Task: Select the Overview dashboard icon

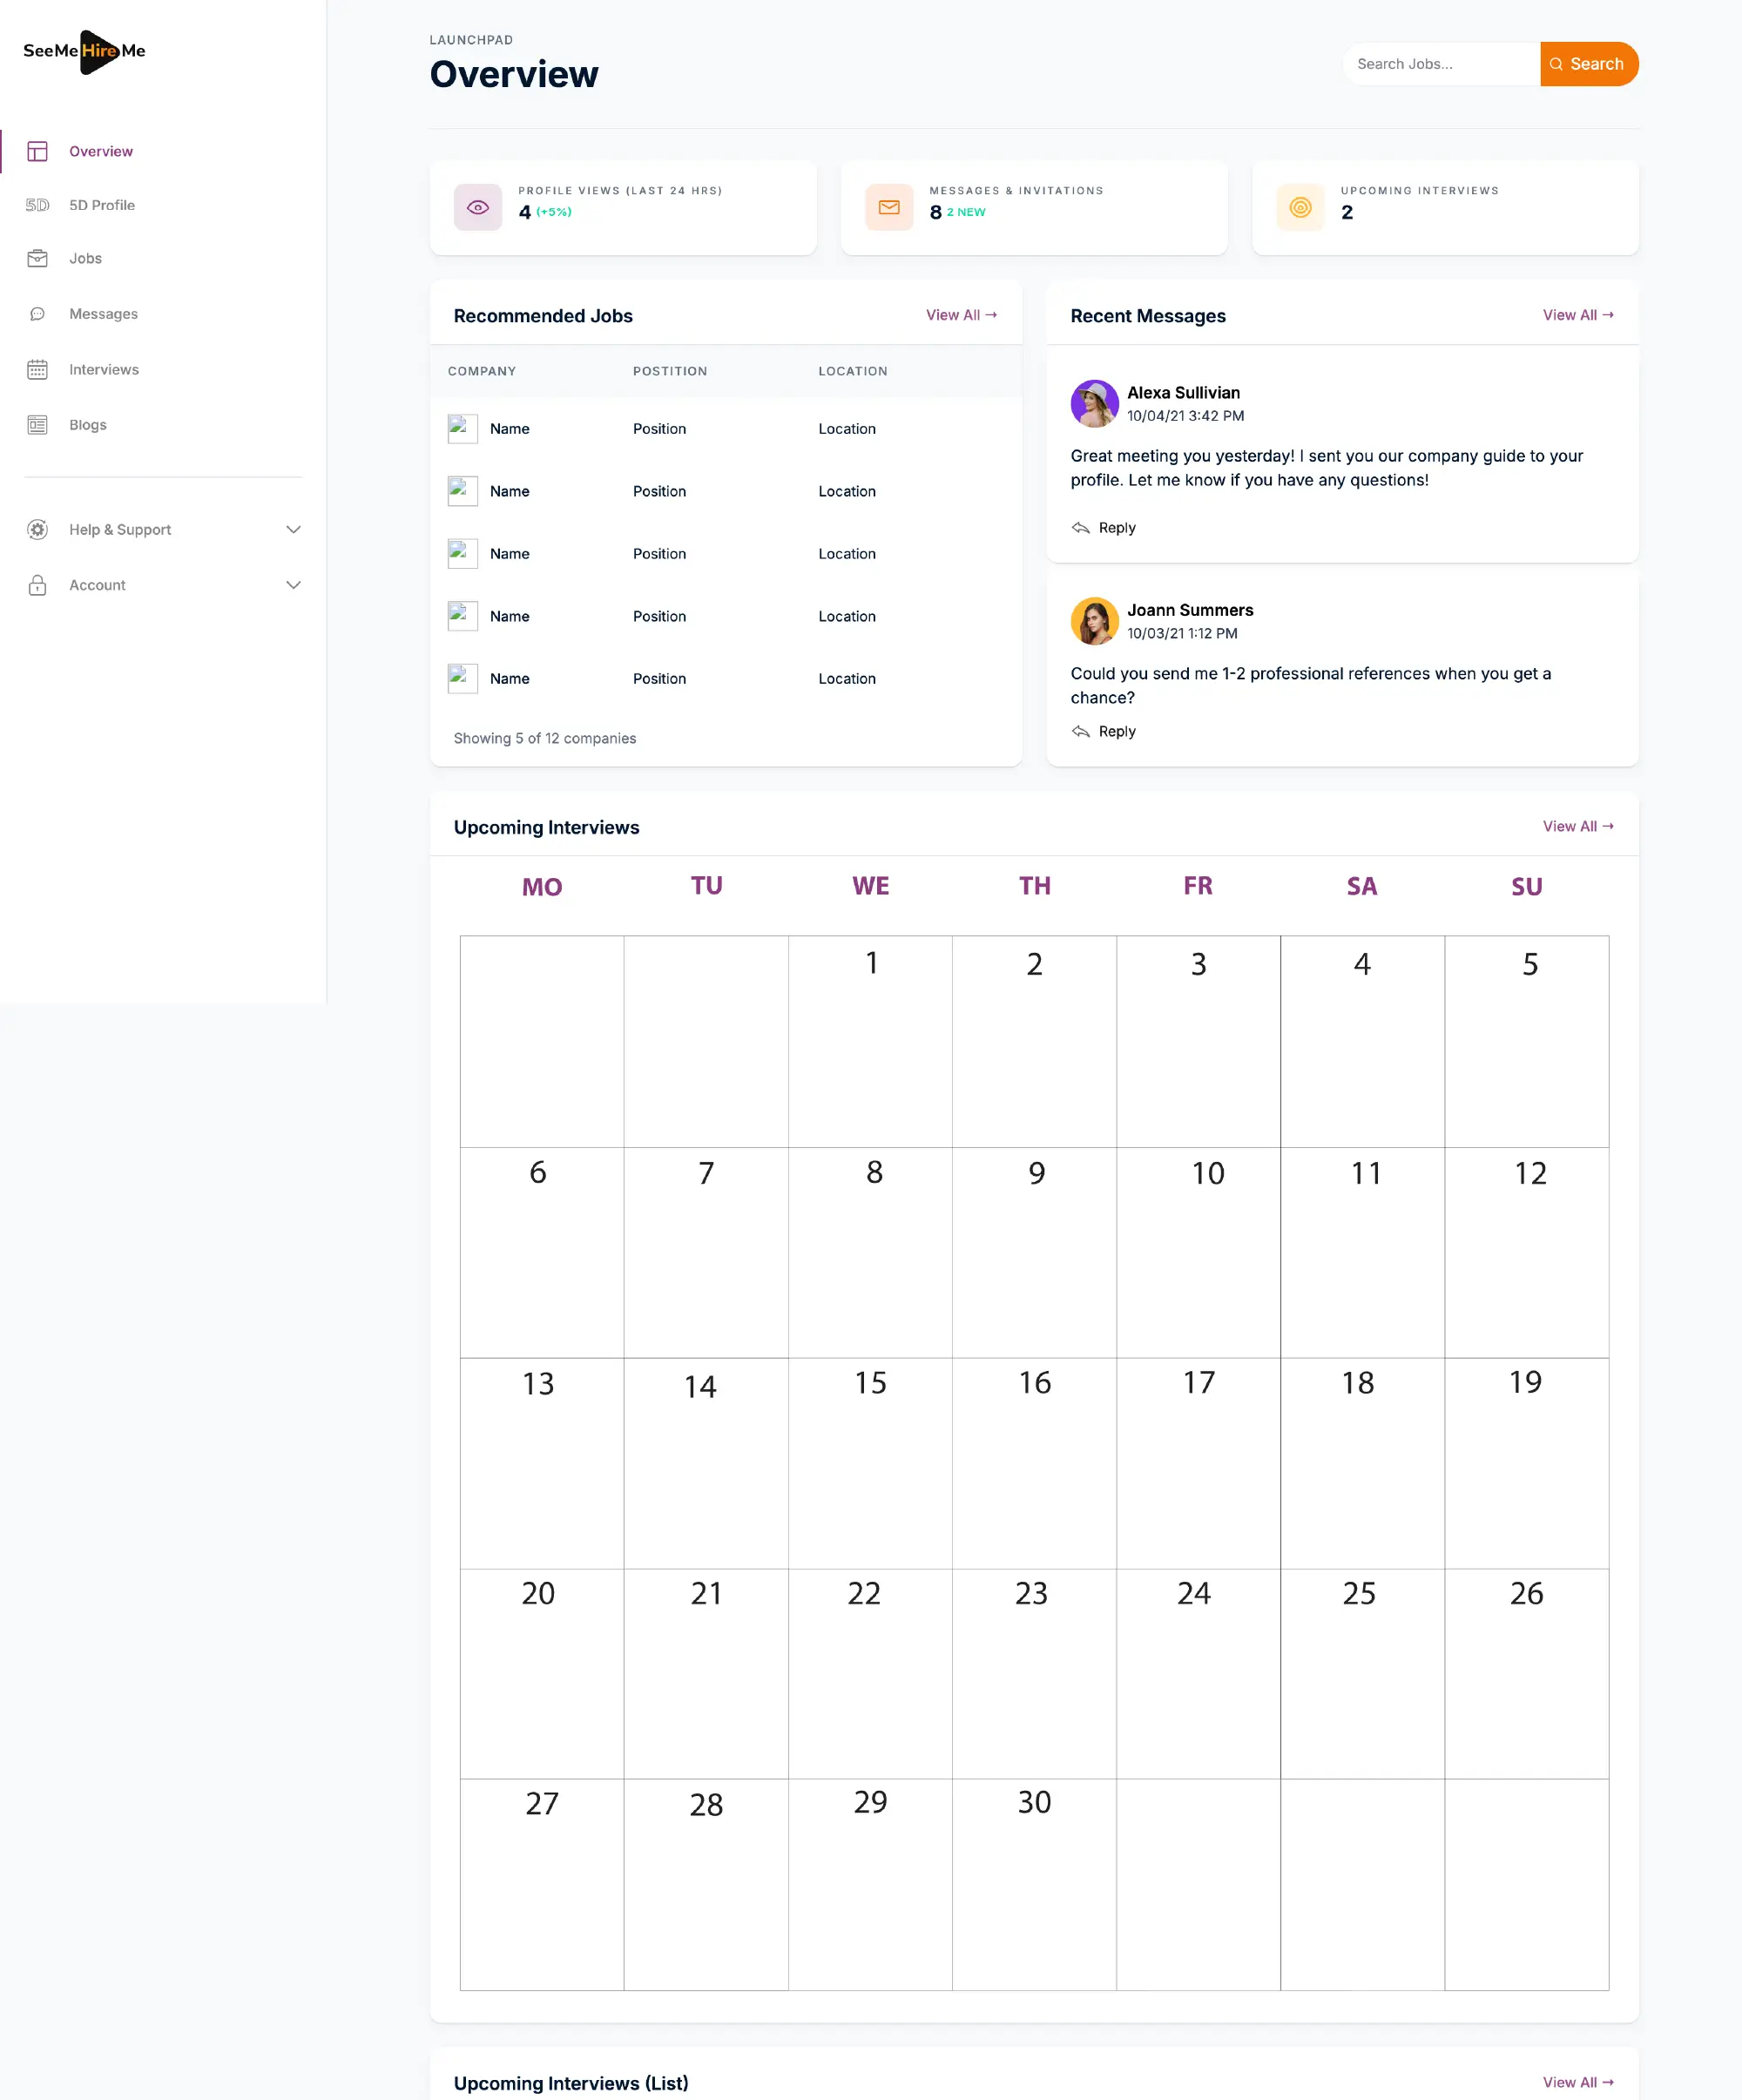Action: pyautogui.click(x=37, y=151)
